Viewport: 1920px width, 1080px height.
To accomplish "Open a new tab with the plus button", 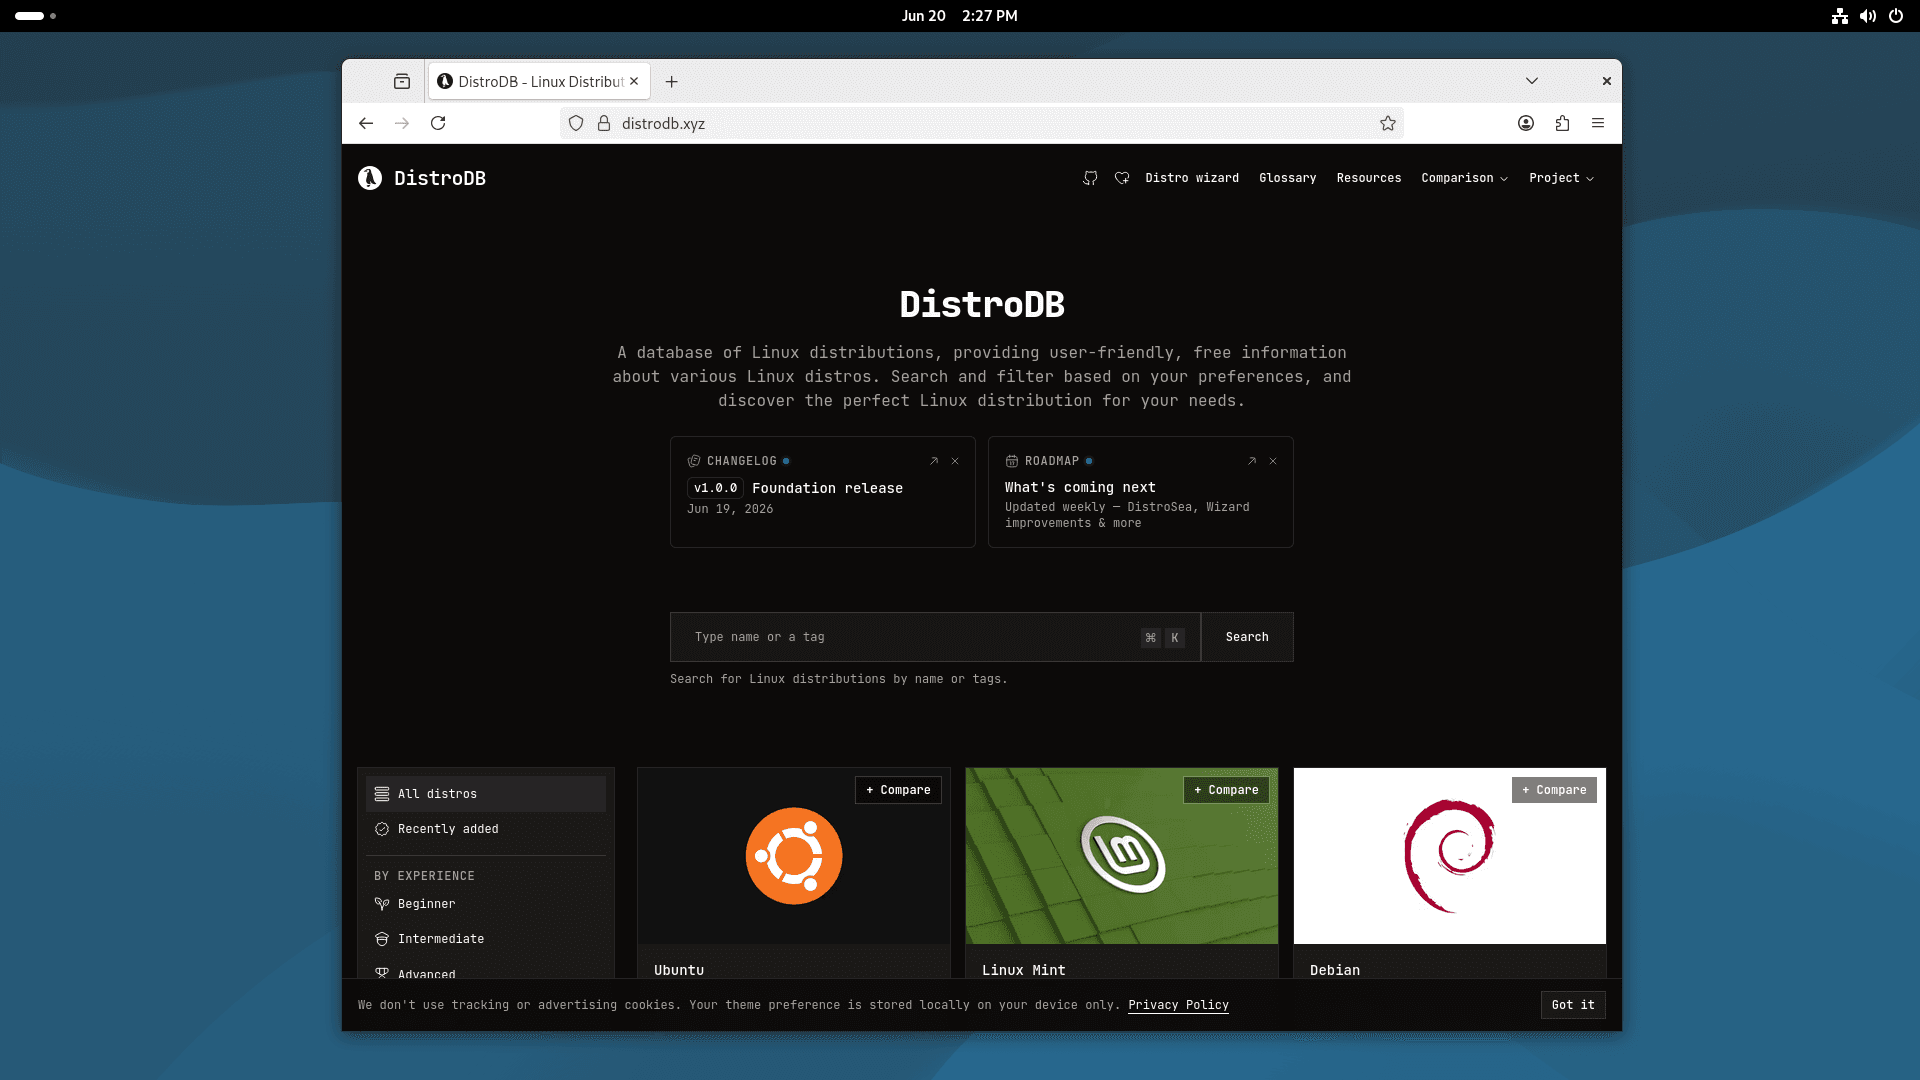I will click(672, 81).
